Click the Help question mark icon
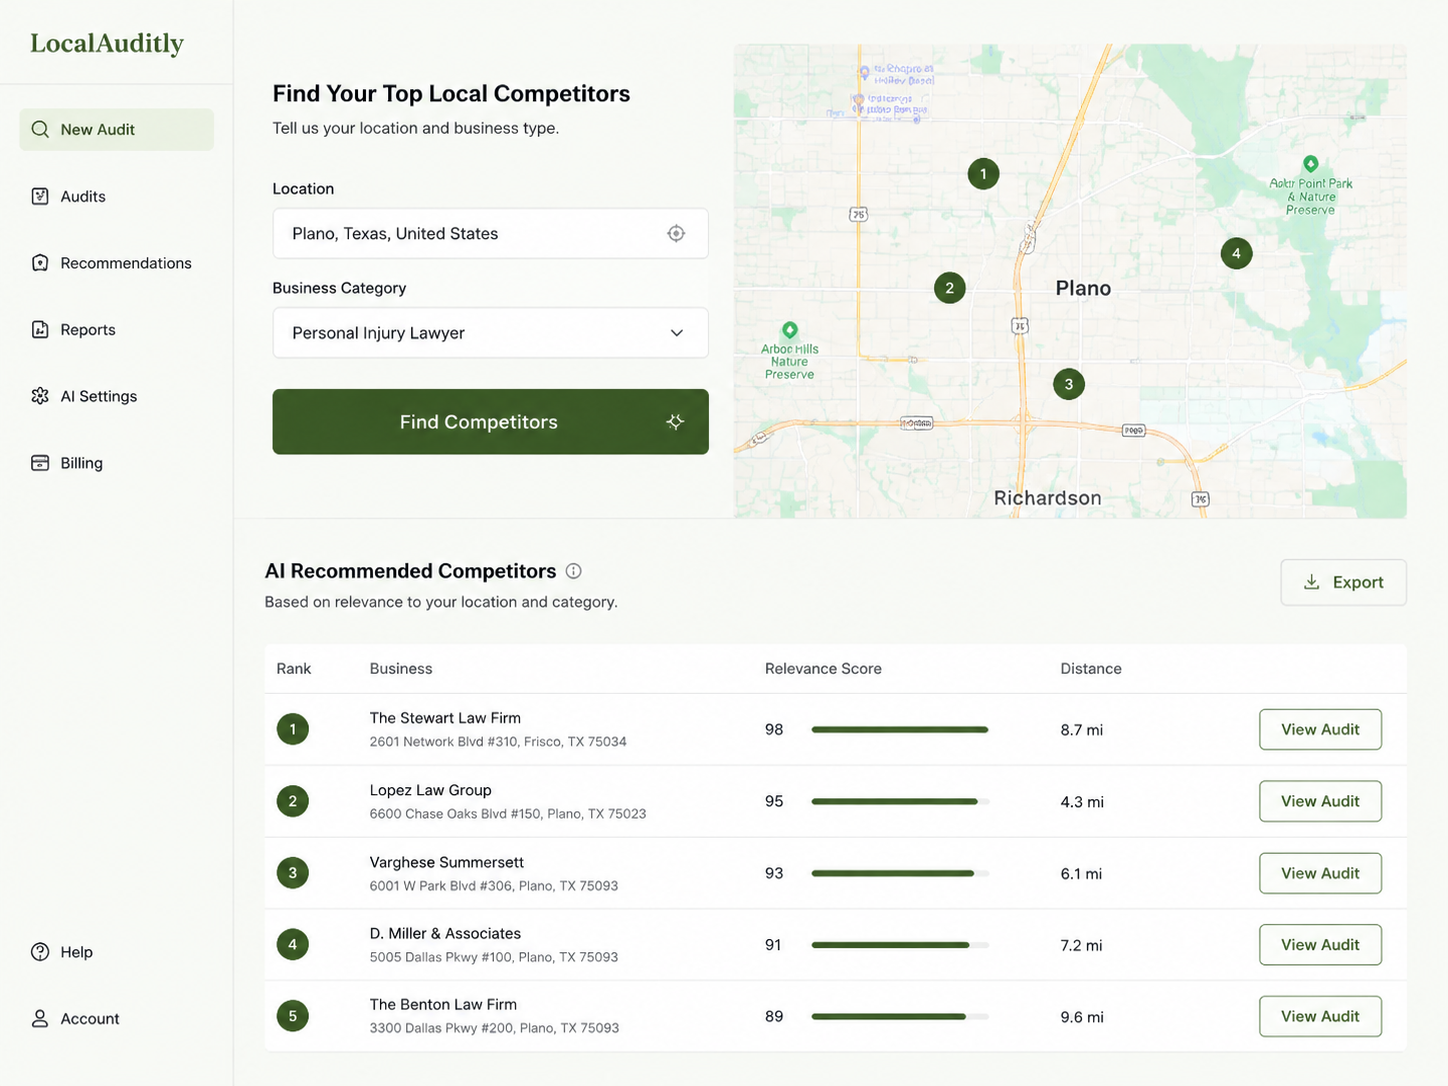 (x=40, y=952)
